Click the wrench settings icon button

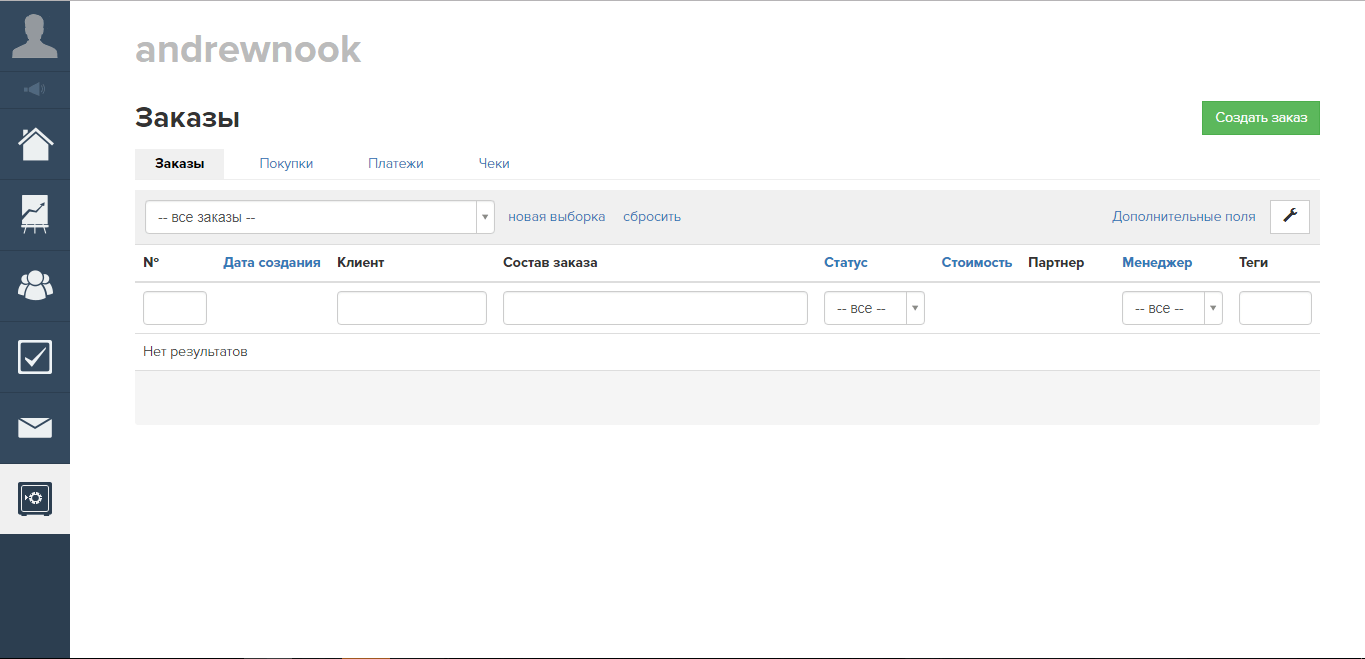[x=1289, y=217]
